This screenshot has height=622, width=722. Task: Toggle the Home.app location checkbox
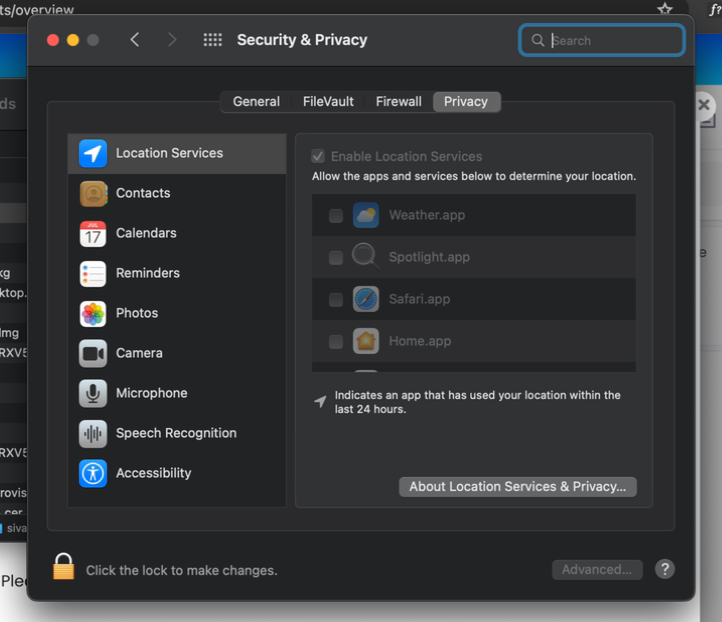point(336,342)
